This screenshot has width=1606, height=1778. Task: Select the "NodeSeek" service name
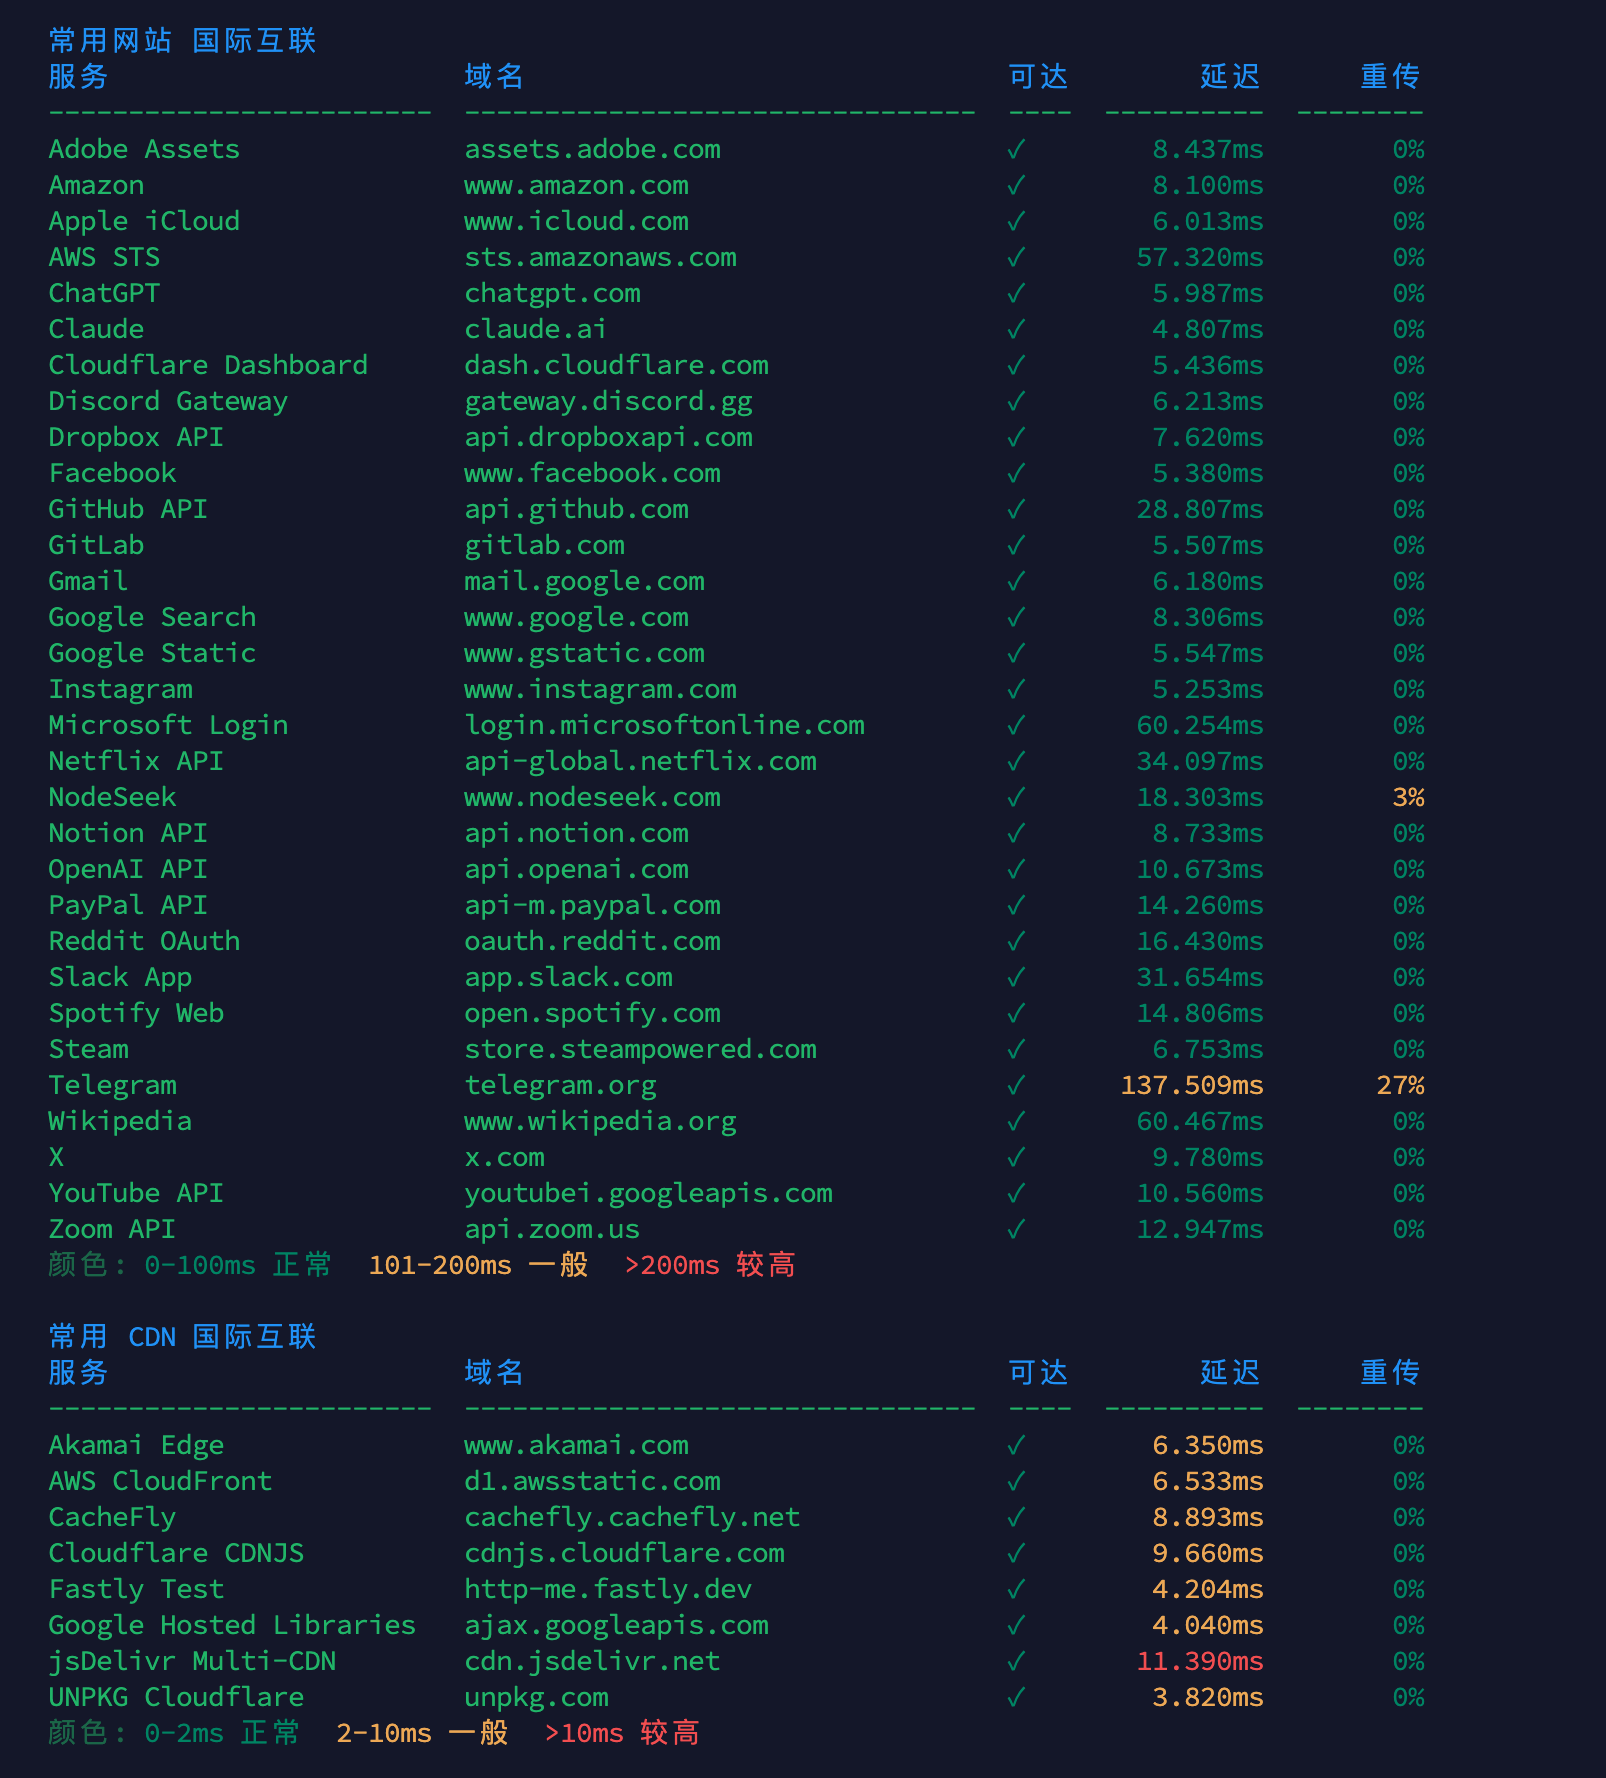click(113, 797)
